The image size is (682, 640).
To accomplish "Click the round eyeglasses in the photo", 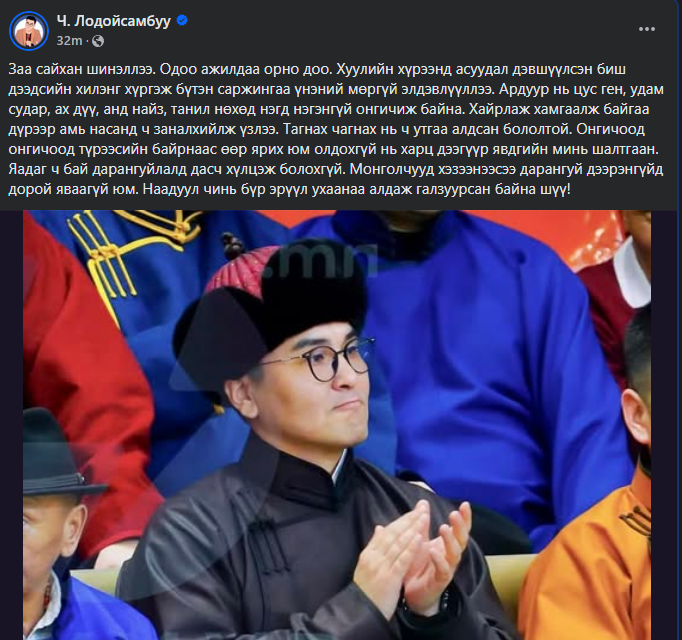I will click(321, 360).
